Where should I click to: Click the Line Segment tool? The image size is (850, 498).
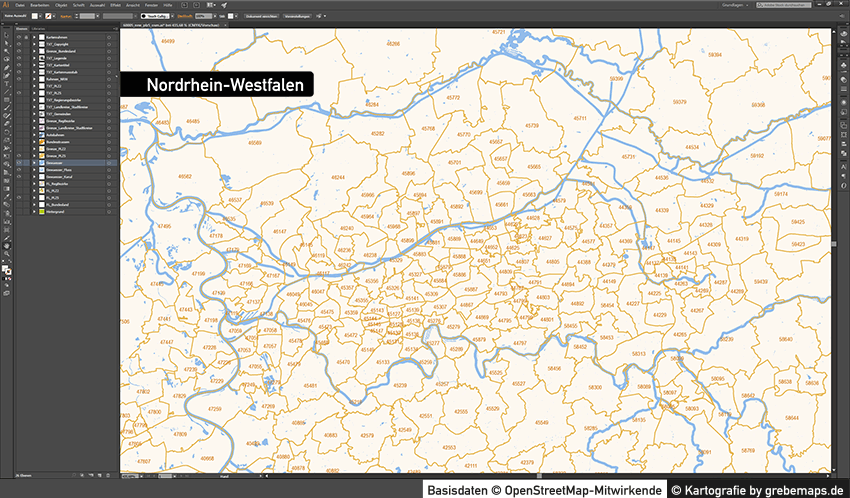point(6,90)
